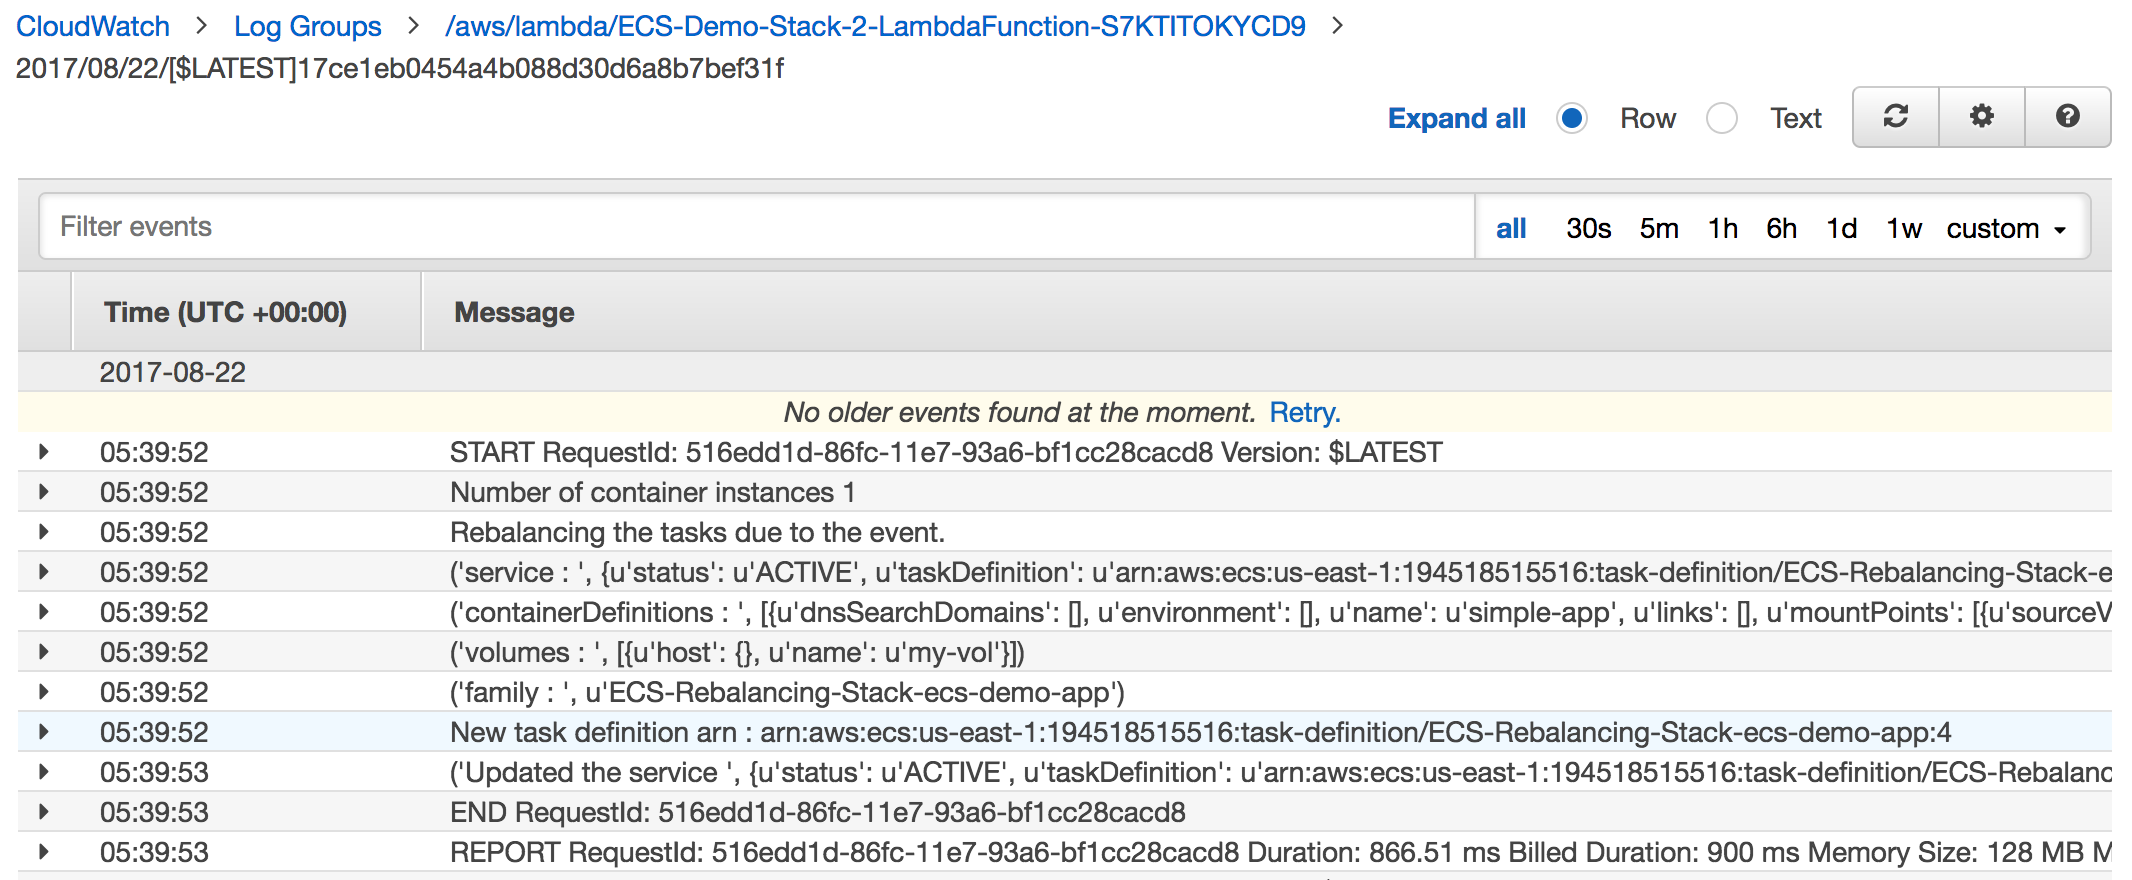Image resolution: width=2132 pixels, height=880 pixels.
Task: Expand the END RequestId log row
Action: tap(43, 812)
